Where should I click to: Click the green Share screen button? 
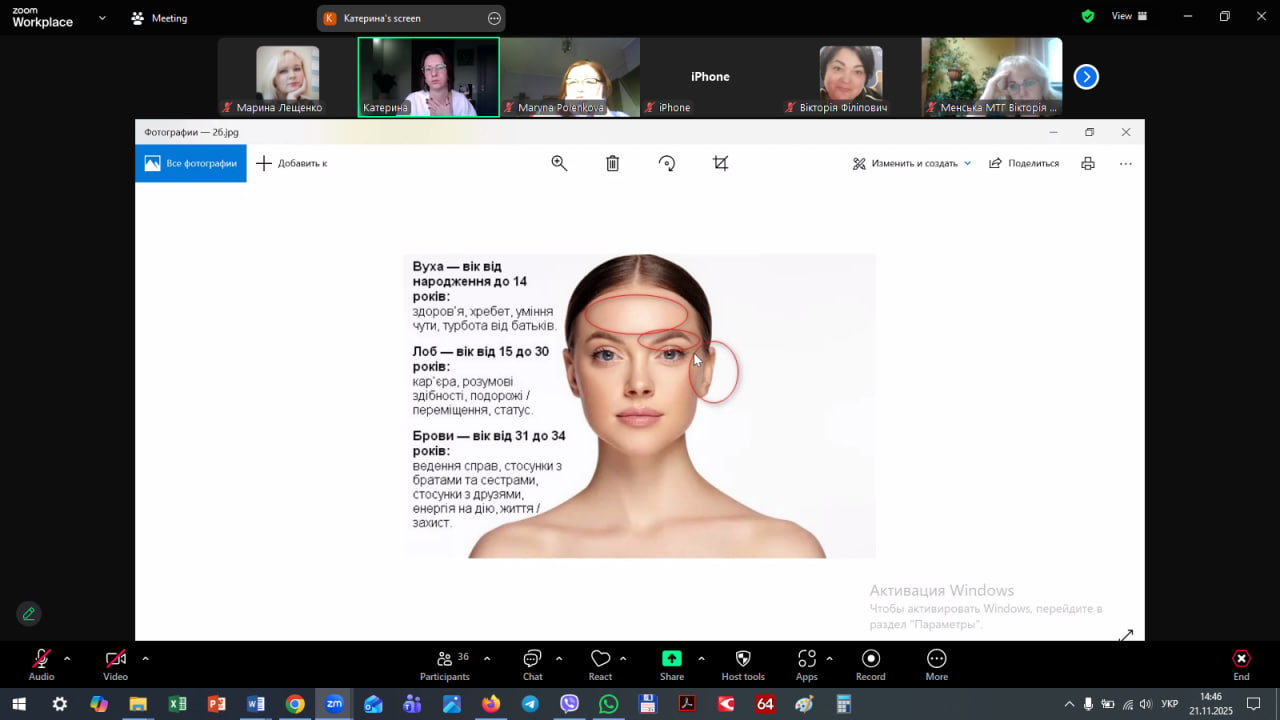click(x=672, y=664)
